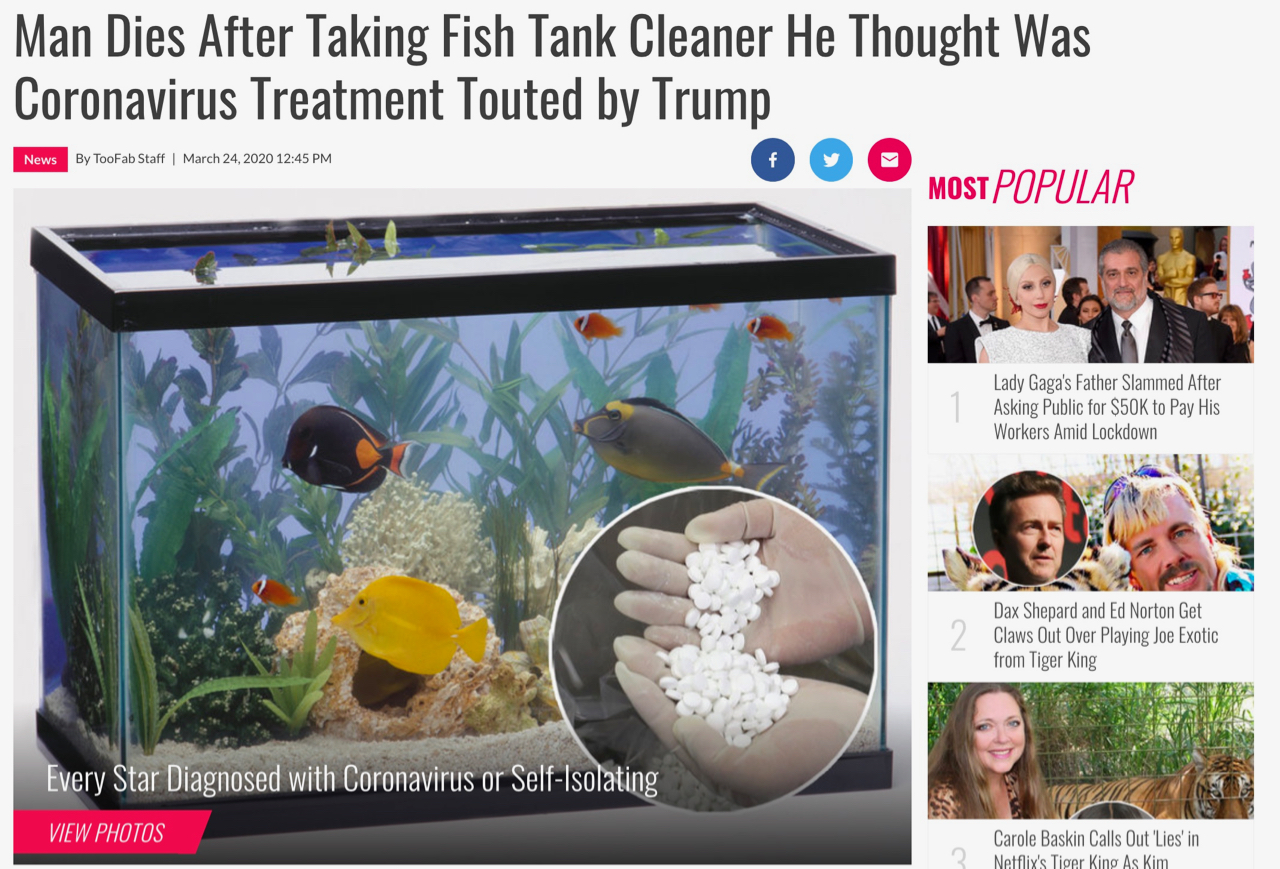The height and width of the screenshot is (869, 1280).
Task: Open the Lady Gaga's father story headline
Action: point(1107,407)
